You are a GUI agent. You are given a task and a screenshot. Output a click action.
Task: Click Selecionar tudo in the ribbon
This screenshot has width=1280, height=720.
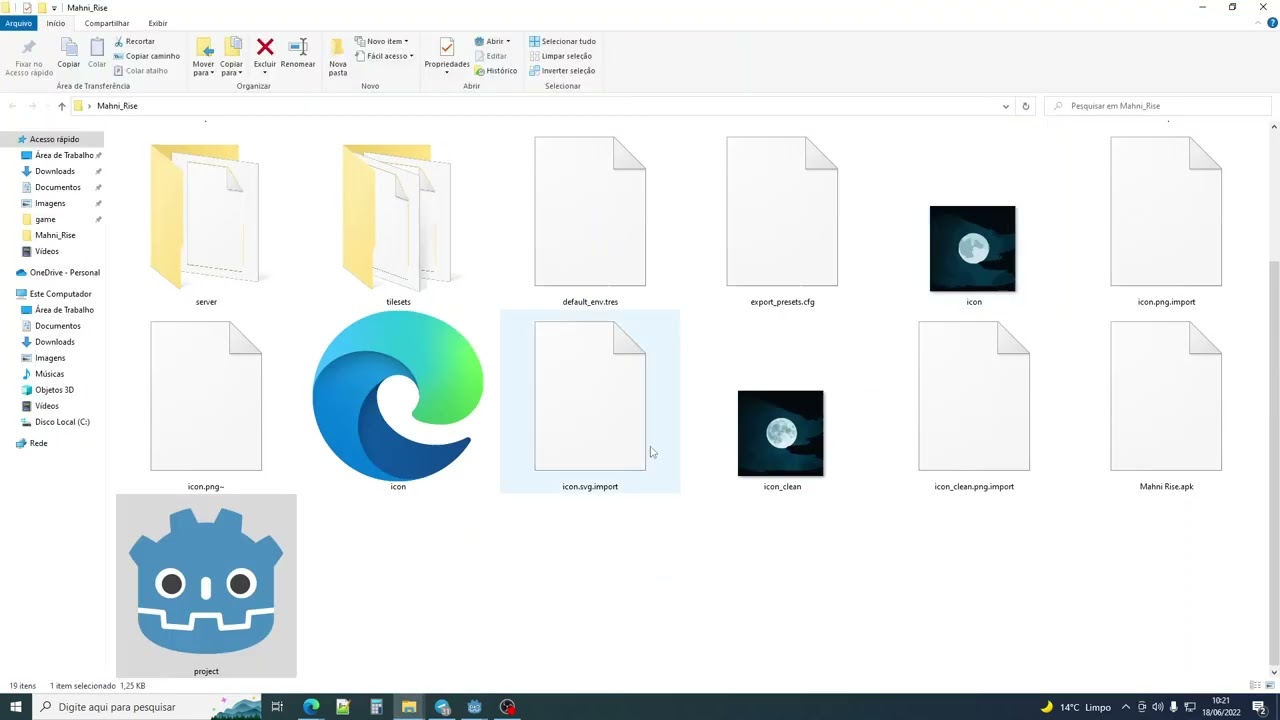tap(563, 41)
